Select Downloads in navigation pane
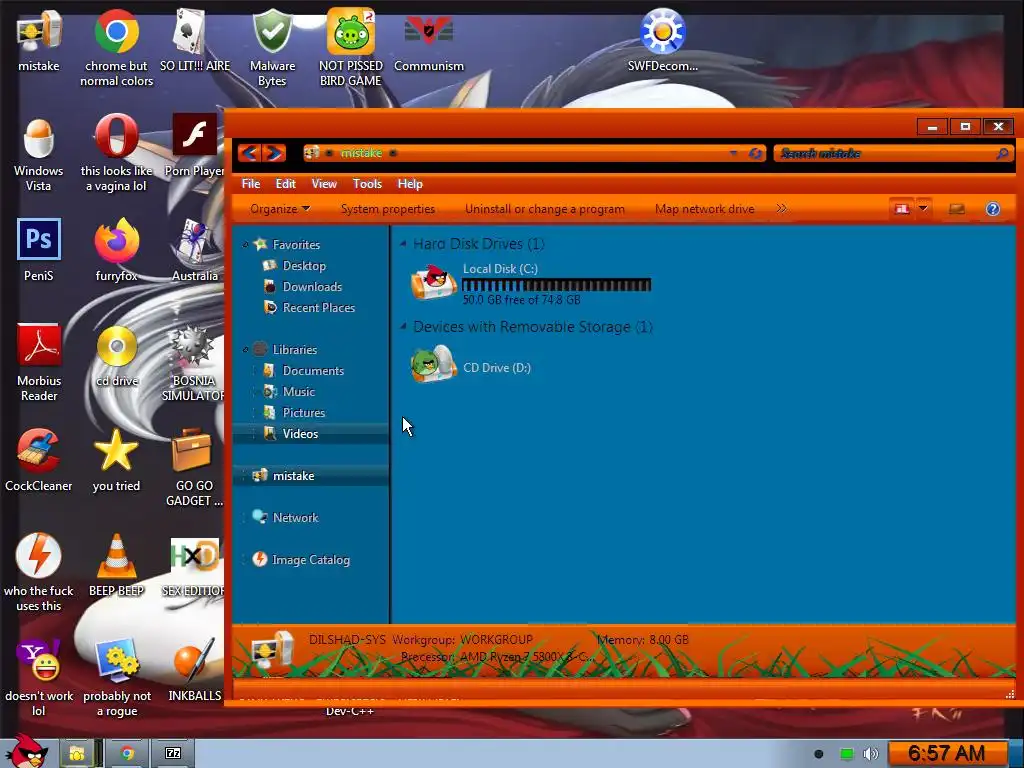 312,287
